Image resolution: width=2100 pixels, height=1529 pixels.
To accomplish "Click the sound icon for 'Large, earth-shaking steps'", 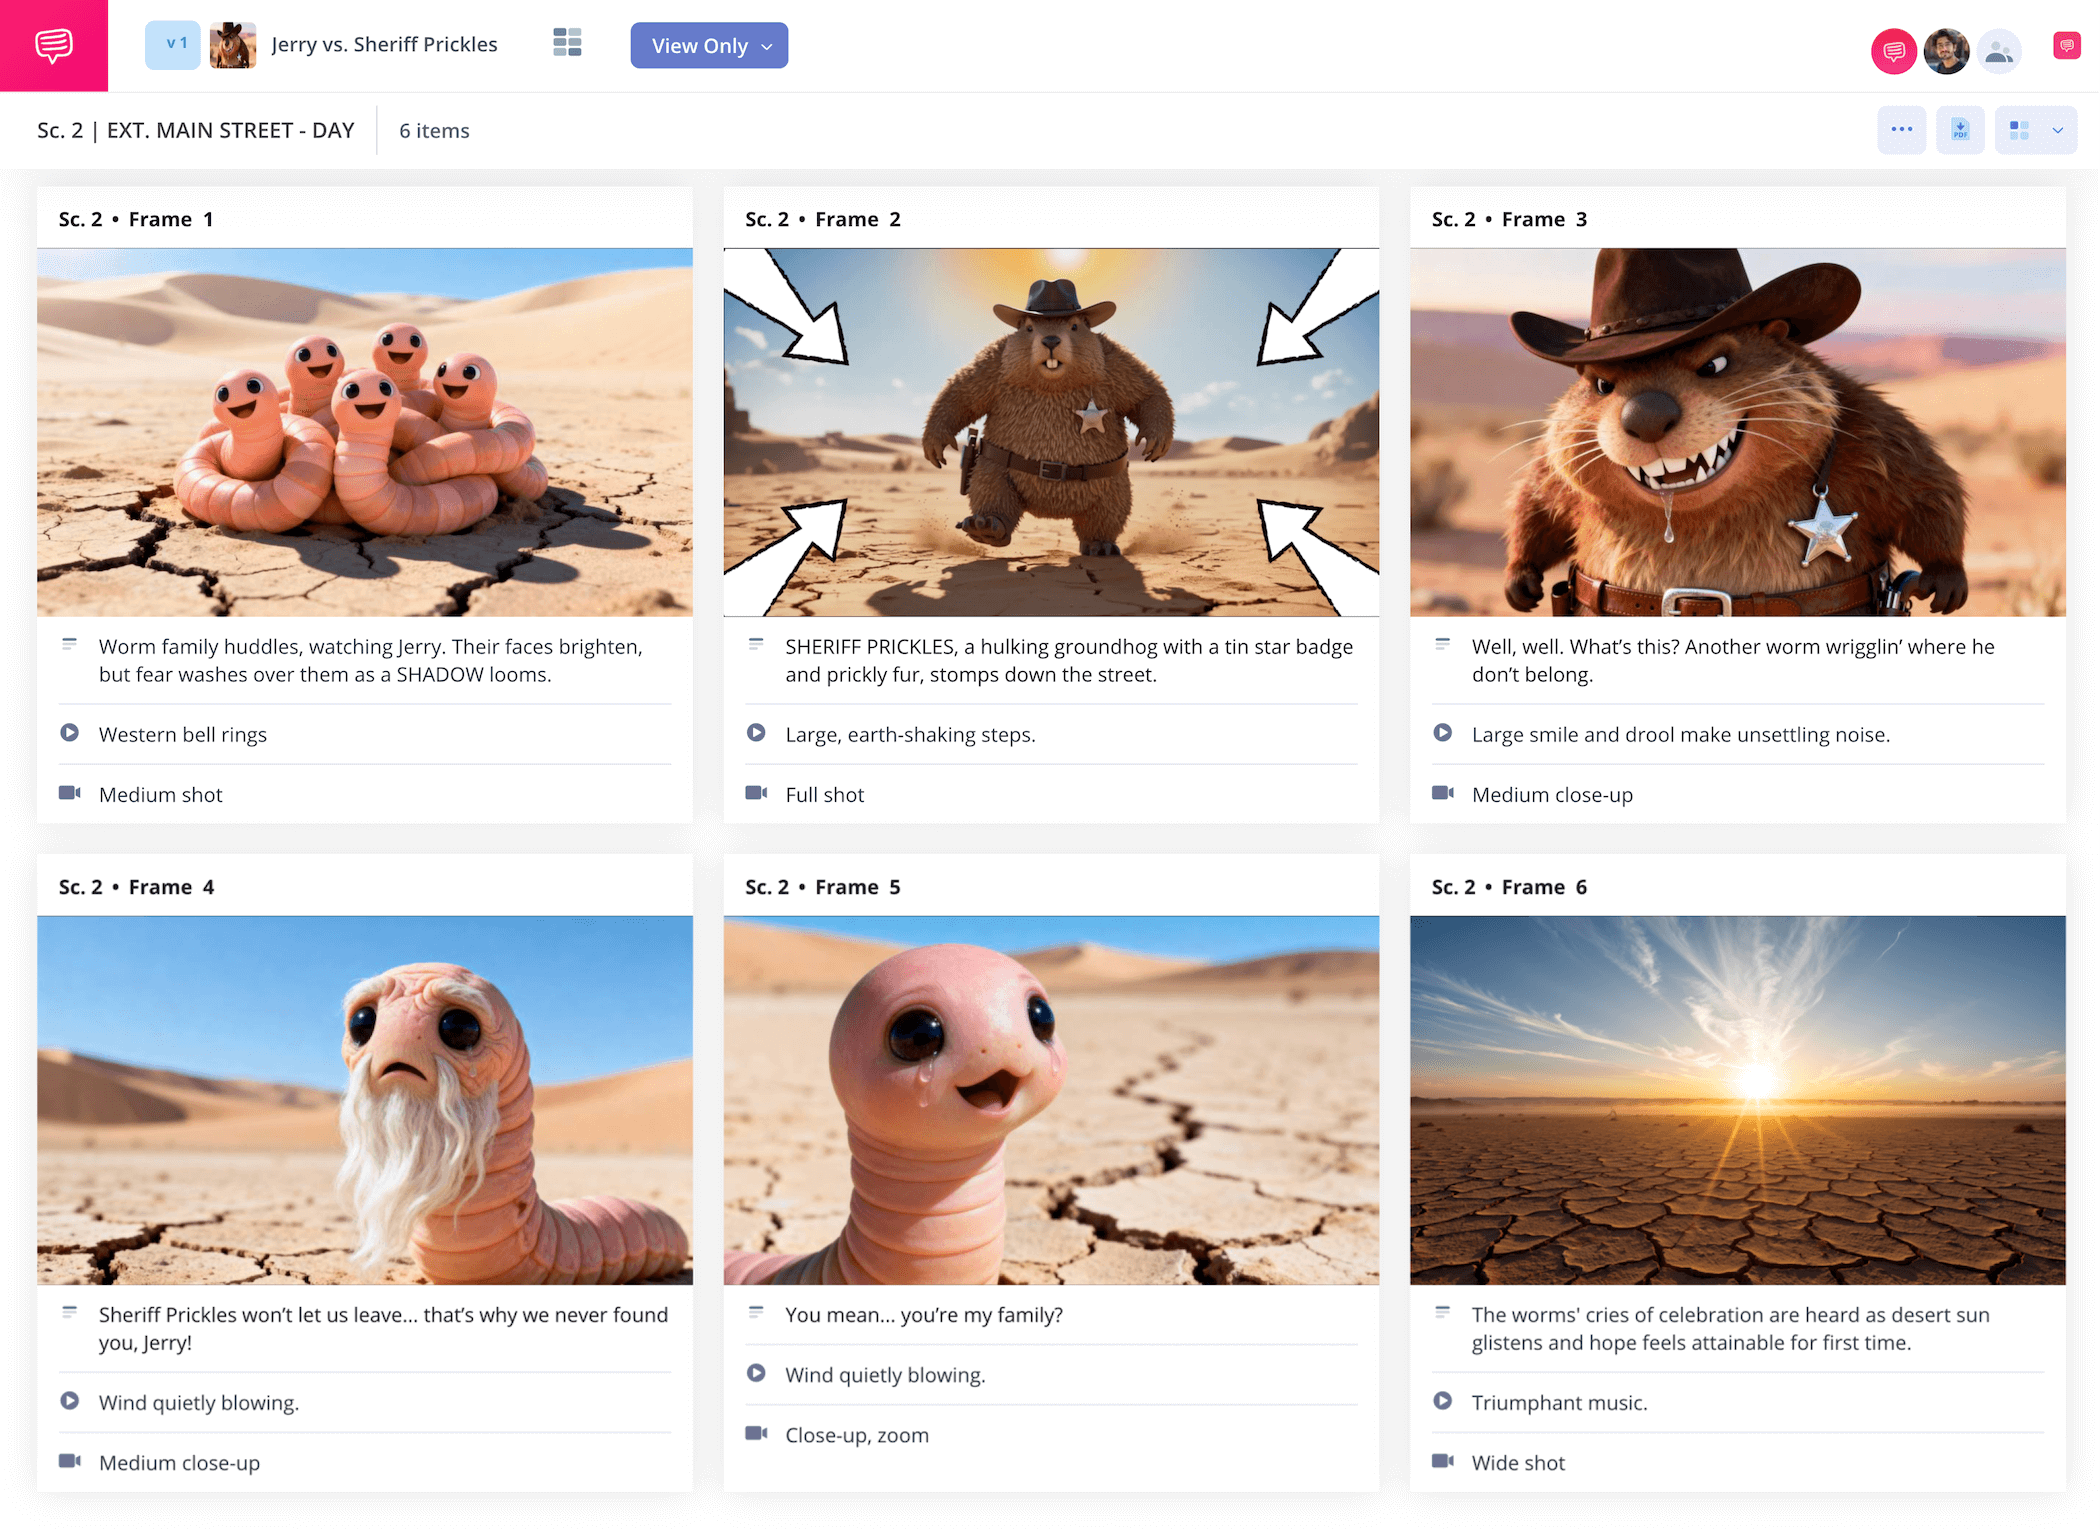I will [756, 733].
